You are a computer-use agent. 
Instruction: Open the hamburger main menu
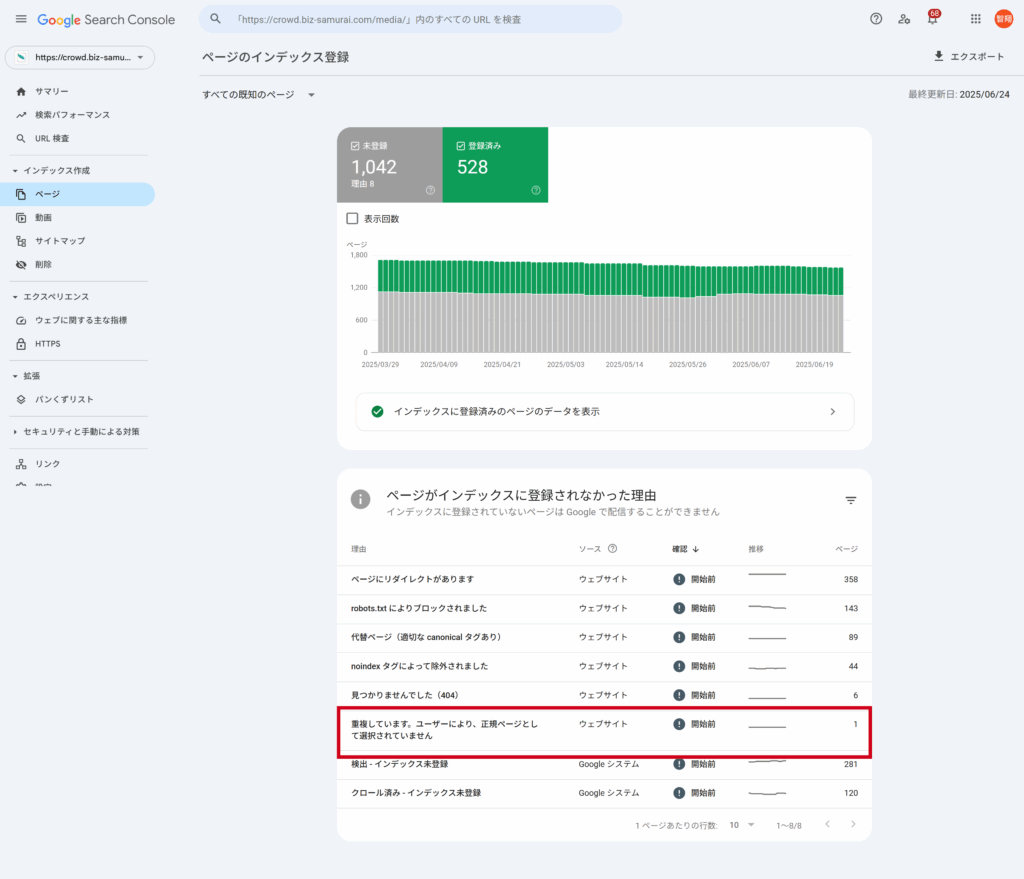21,19
